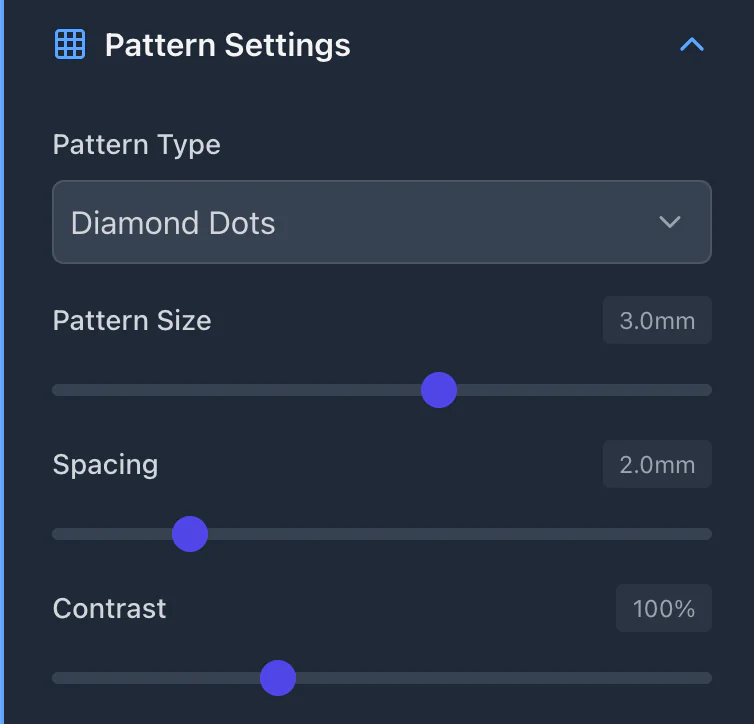Image resolution: width=754 pixels, height=724 pixels.
Task: Click the Contrast label text
Action: (x=109, y=608)
